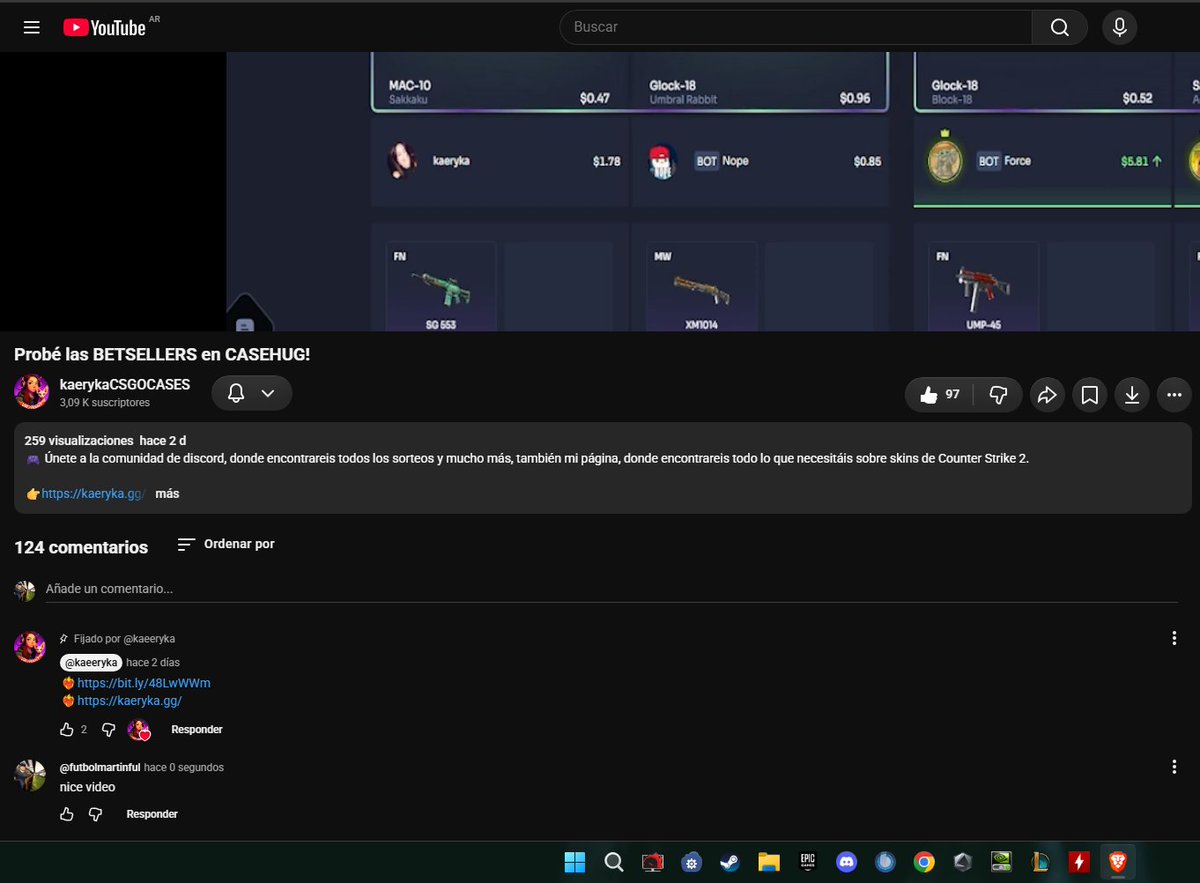Screen dimensions: 1200x883
Task: Open options menu for the pinned comment
Action: point(1174,638)
